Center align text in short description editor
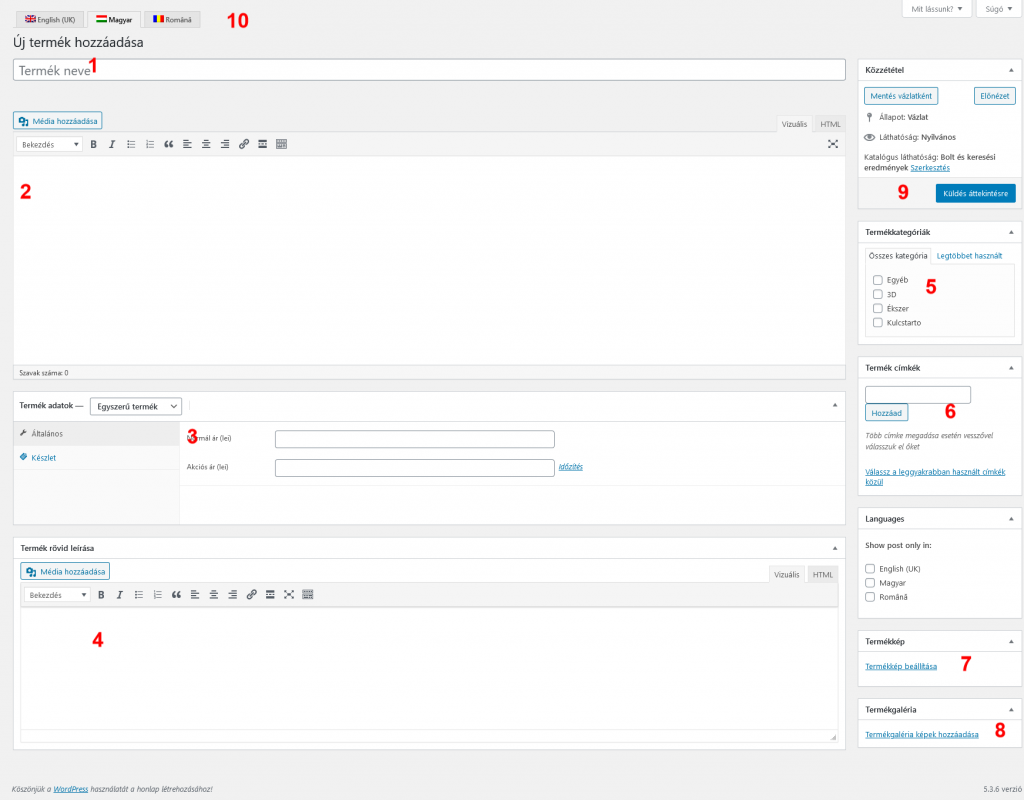The image size is (1024, 800). coord(213,594)
